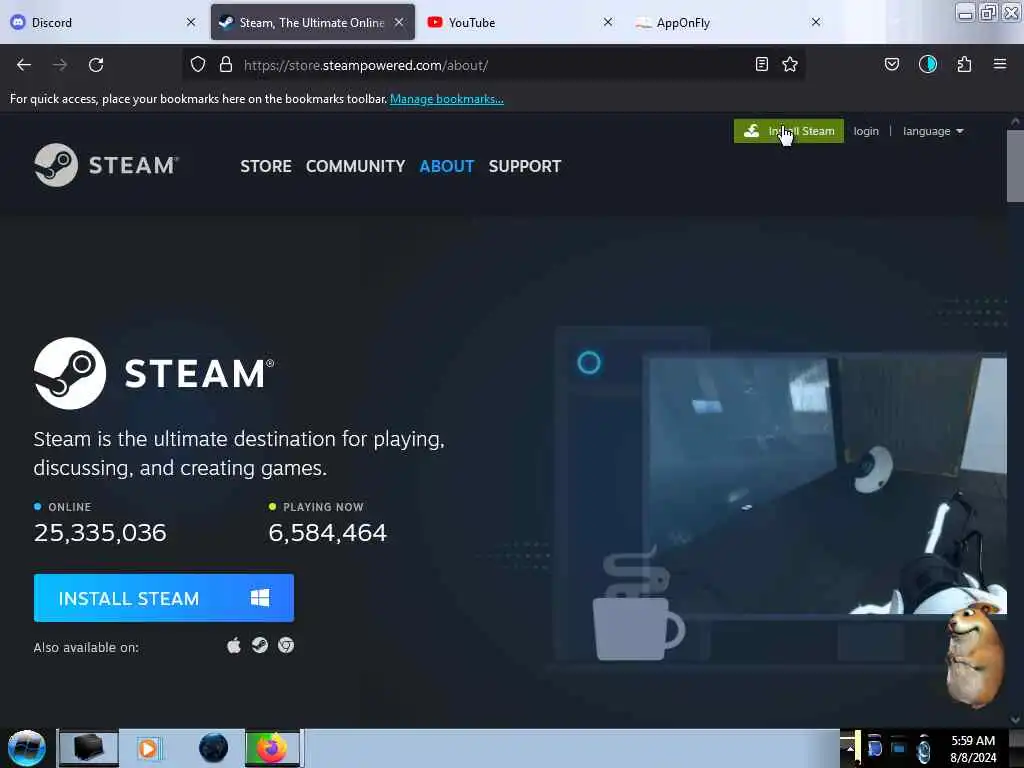The width and height of the screenshot is (1024, 768).
Task: Click the online count 25,335,036
Action: (x=100, y=533)
